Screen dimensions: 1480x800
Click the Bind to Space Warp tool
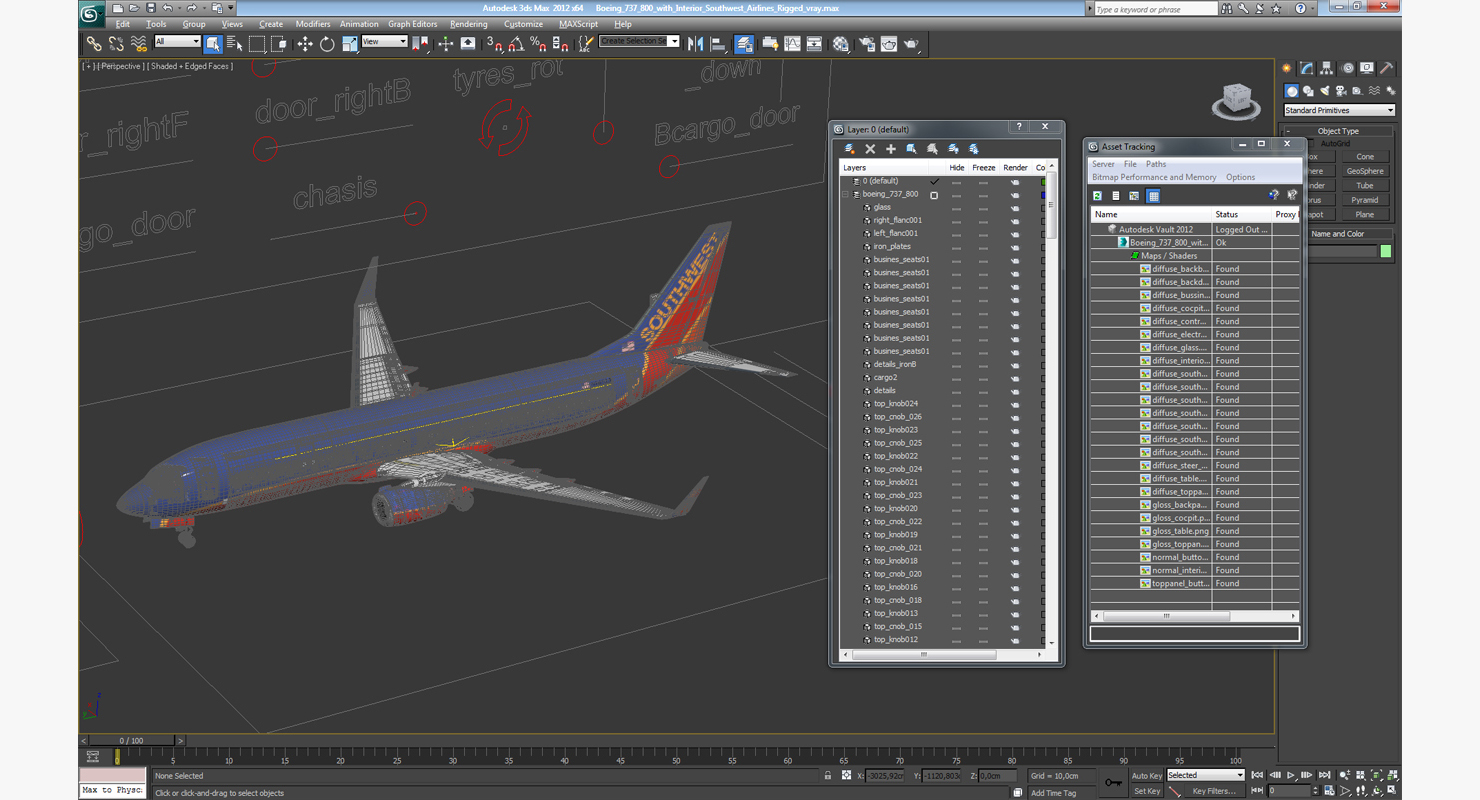coord(139,44)
